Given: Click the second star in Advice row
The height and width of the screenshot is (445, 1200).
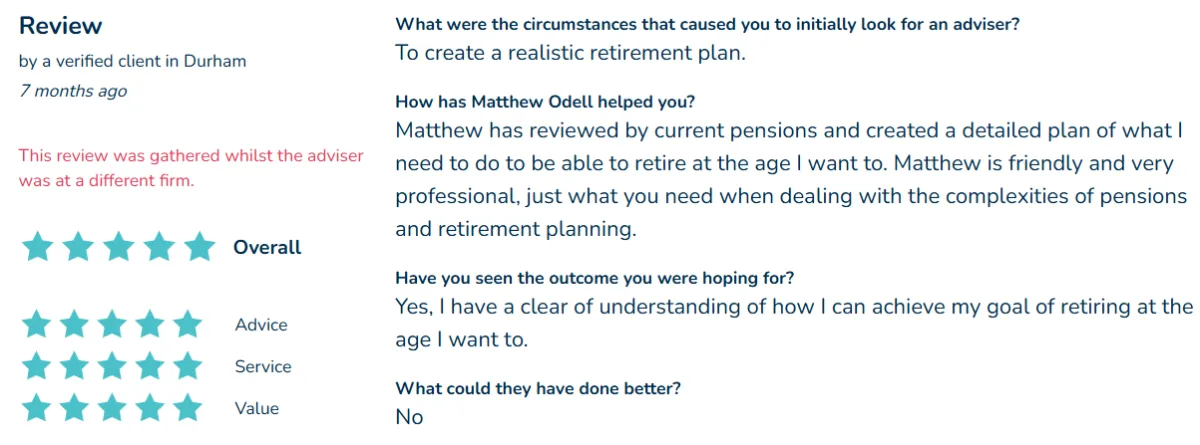Looking at the screenshot, I should click(x=74, y=324).
